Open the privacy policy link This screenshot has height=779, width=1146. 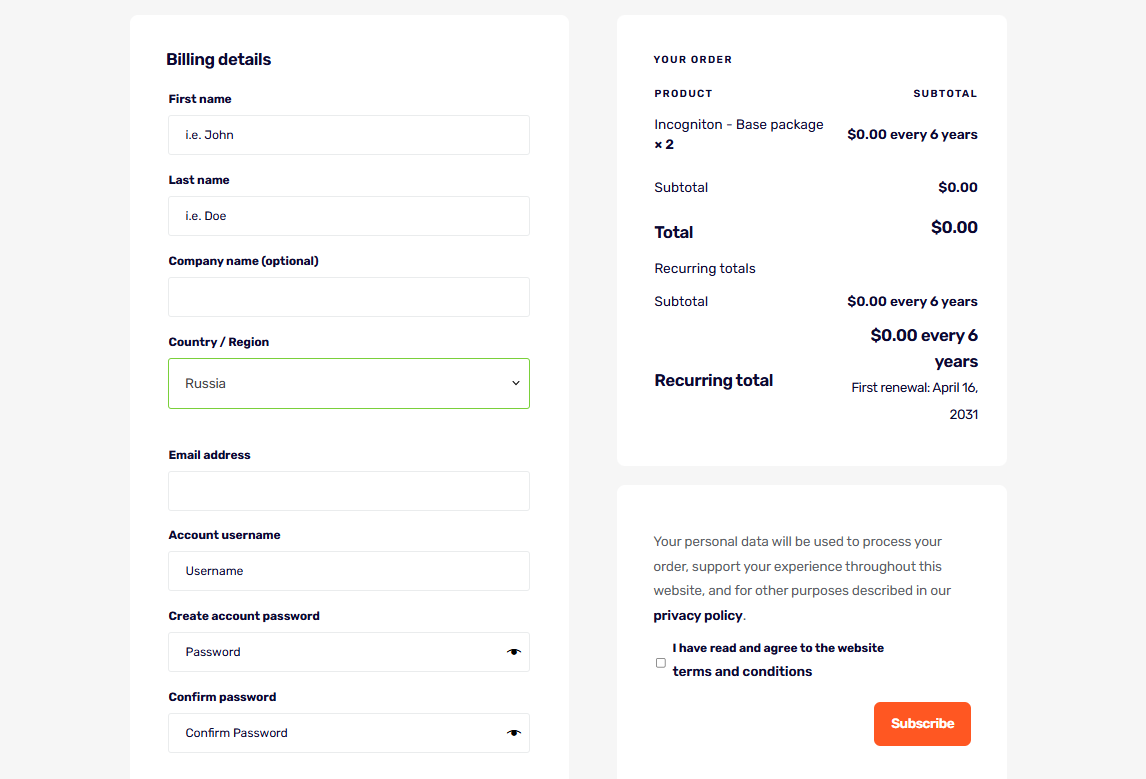tap(697, 615)
